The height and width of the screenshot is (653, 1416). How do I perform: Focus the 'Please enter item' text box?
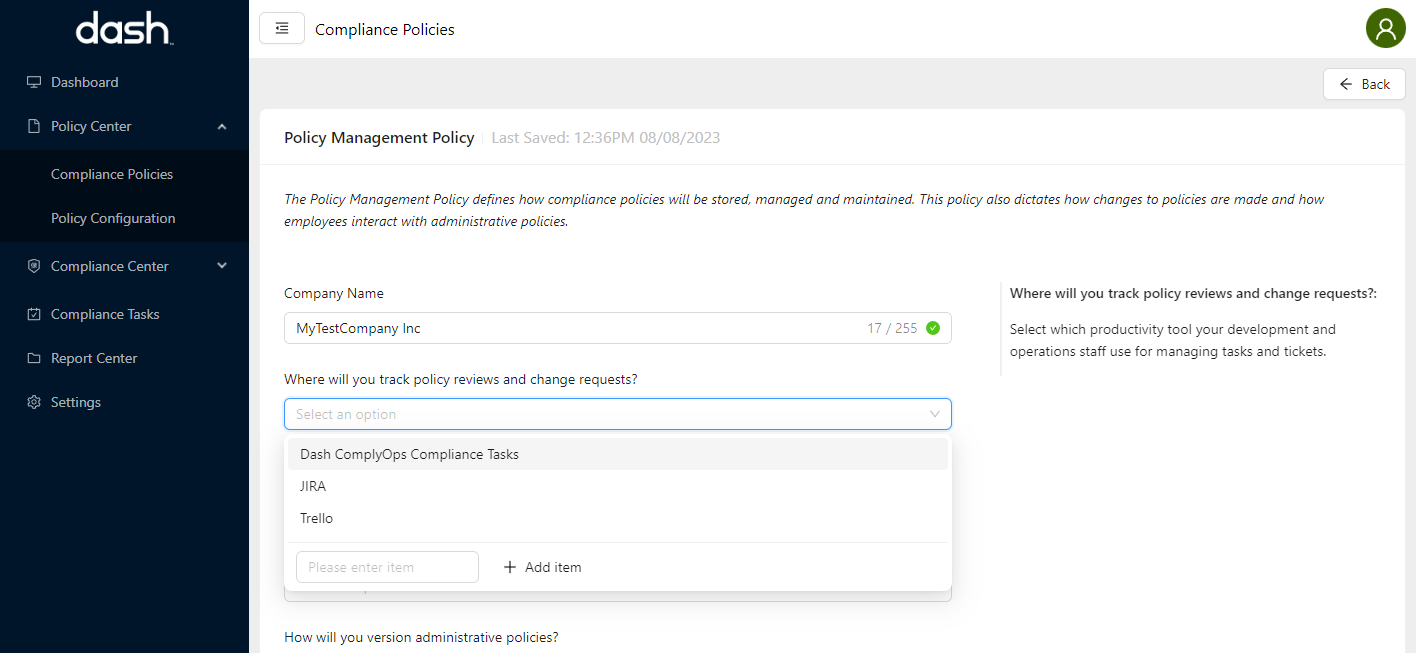coord(387,567)
